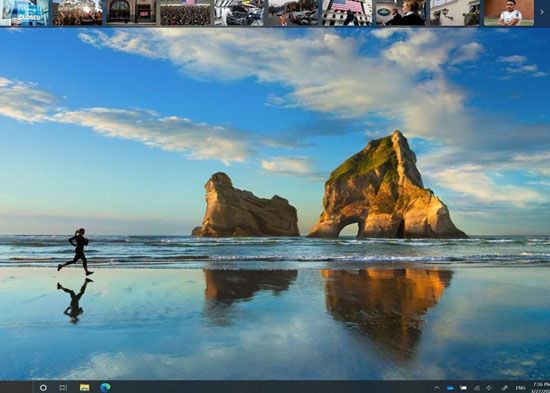
Task: Open the clock and date flyout
Action: (x=541, y=387)
